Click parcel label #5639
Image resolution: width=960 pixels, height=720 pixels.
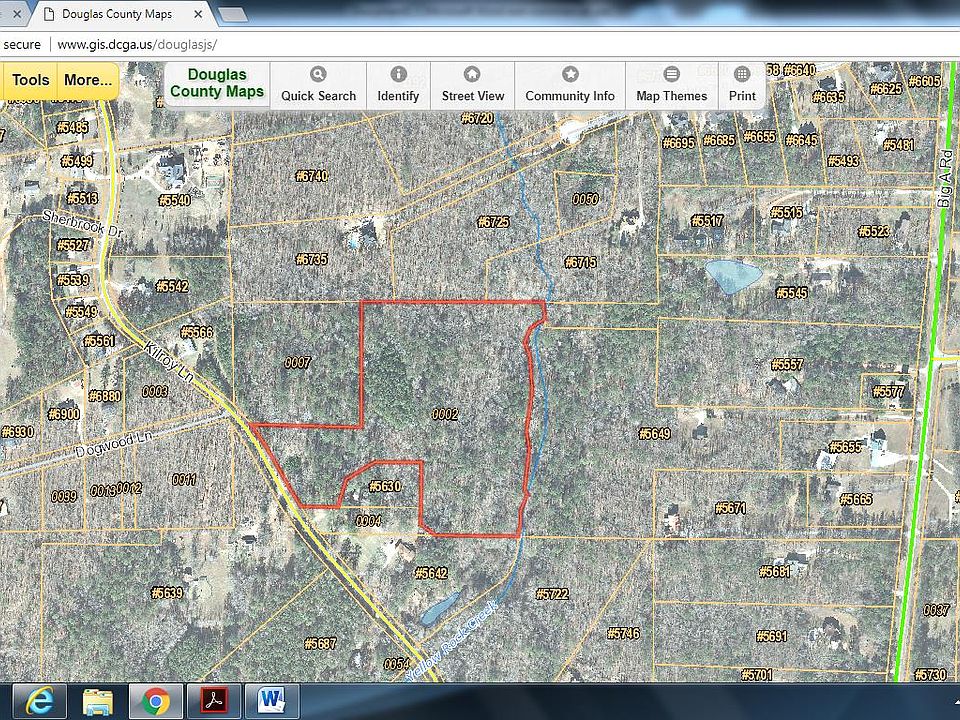click(167, 593)
